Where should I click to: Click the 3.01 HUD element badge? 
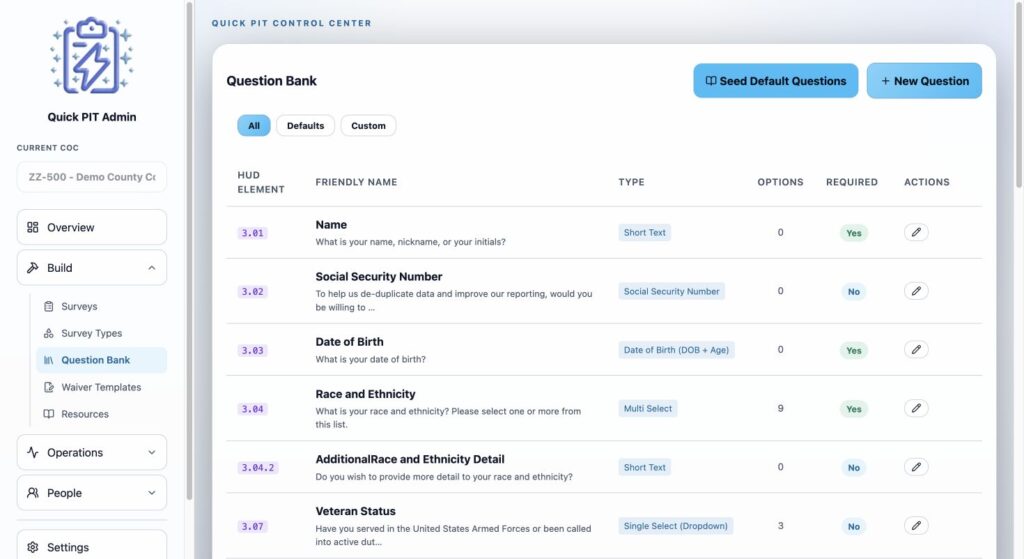(253, 233)
